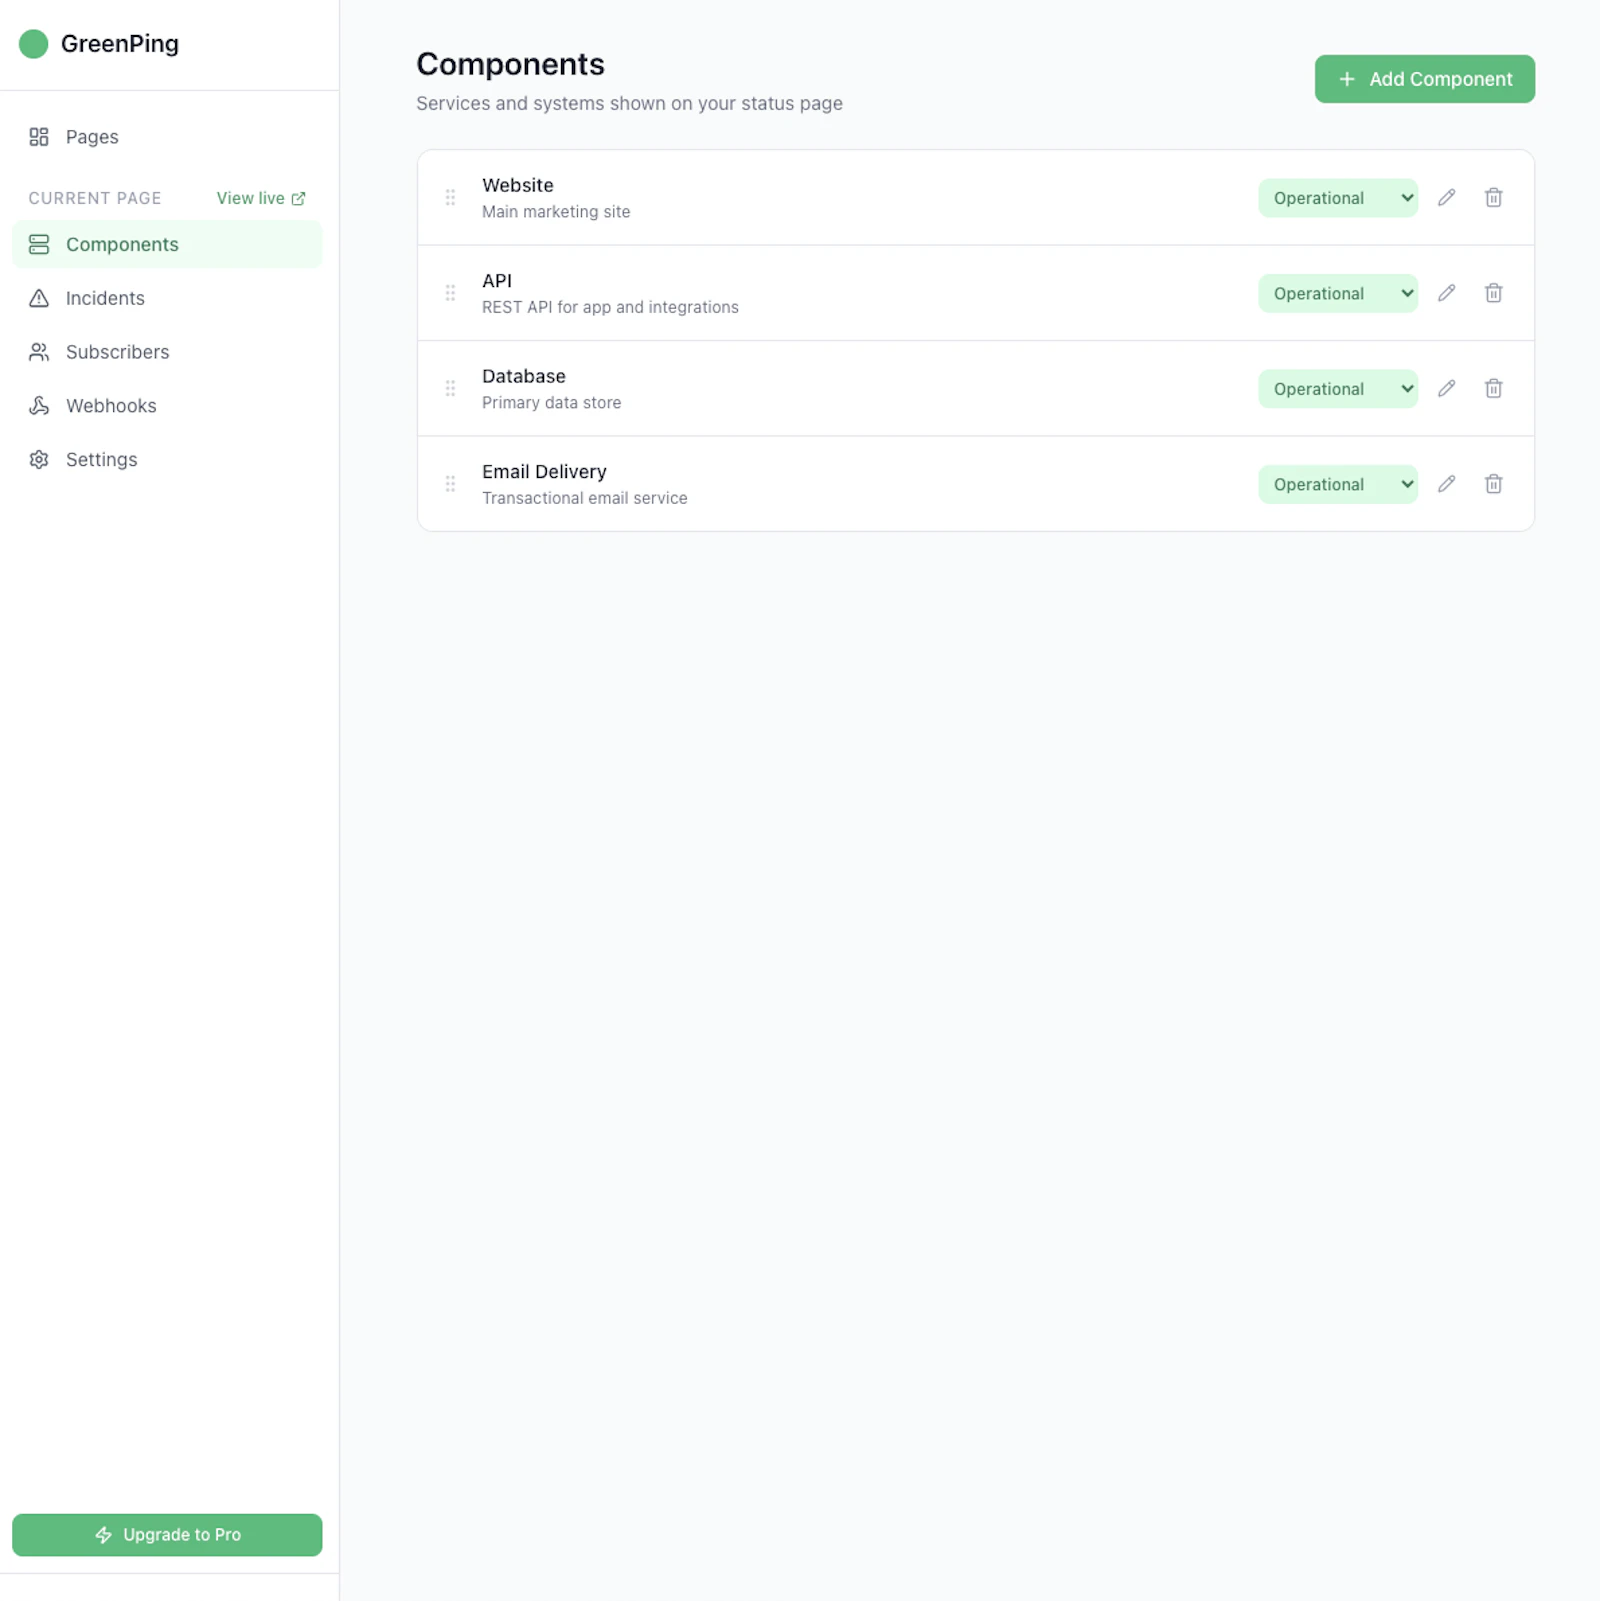Click the Add Component button
Image resolution: width=1600 pixels, height=1601 pixels.
click(x=1424, y=79)
